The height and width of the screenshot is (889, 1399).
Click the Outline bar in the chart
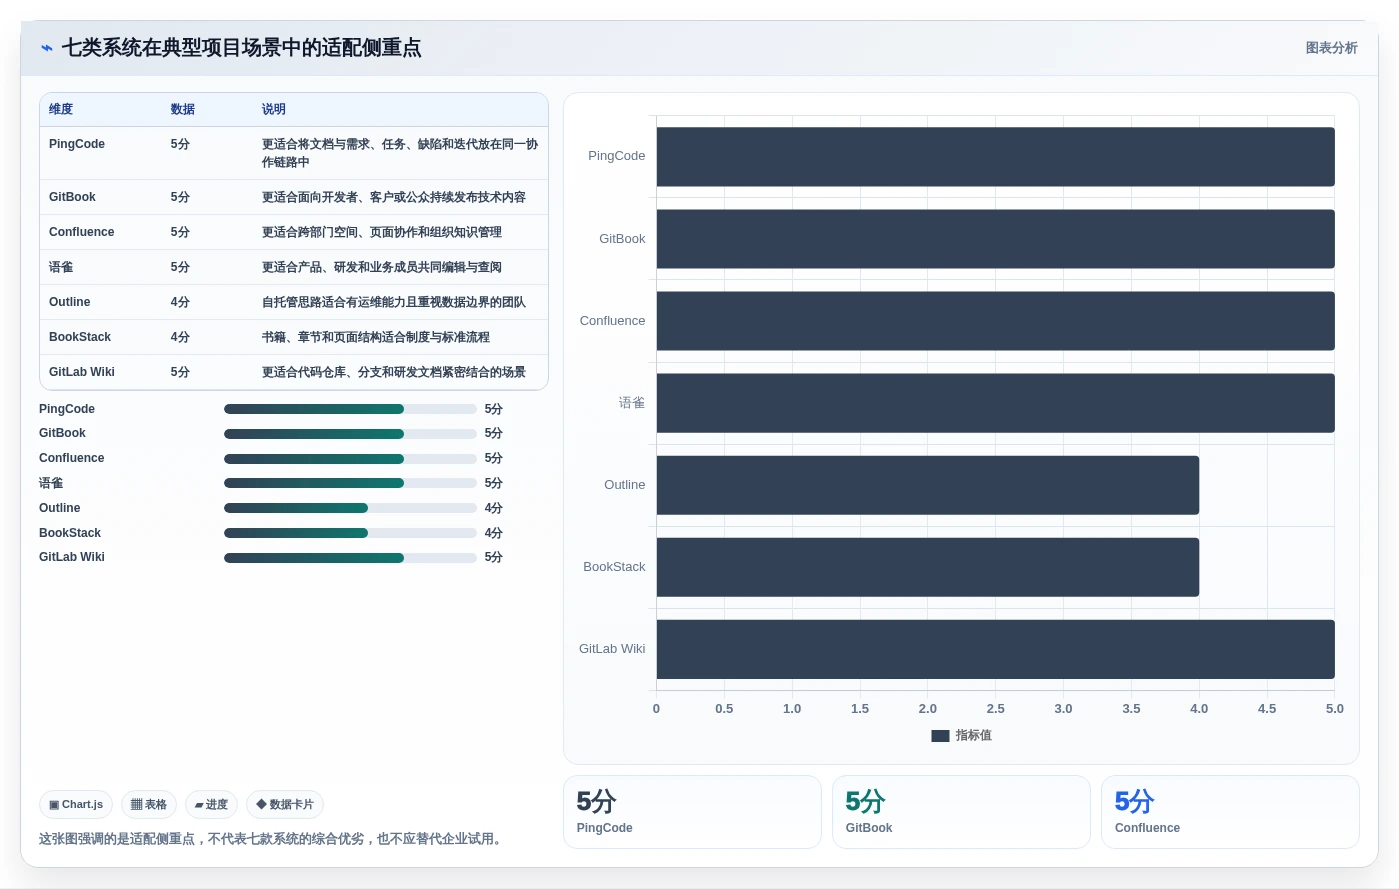point(928,485)
